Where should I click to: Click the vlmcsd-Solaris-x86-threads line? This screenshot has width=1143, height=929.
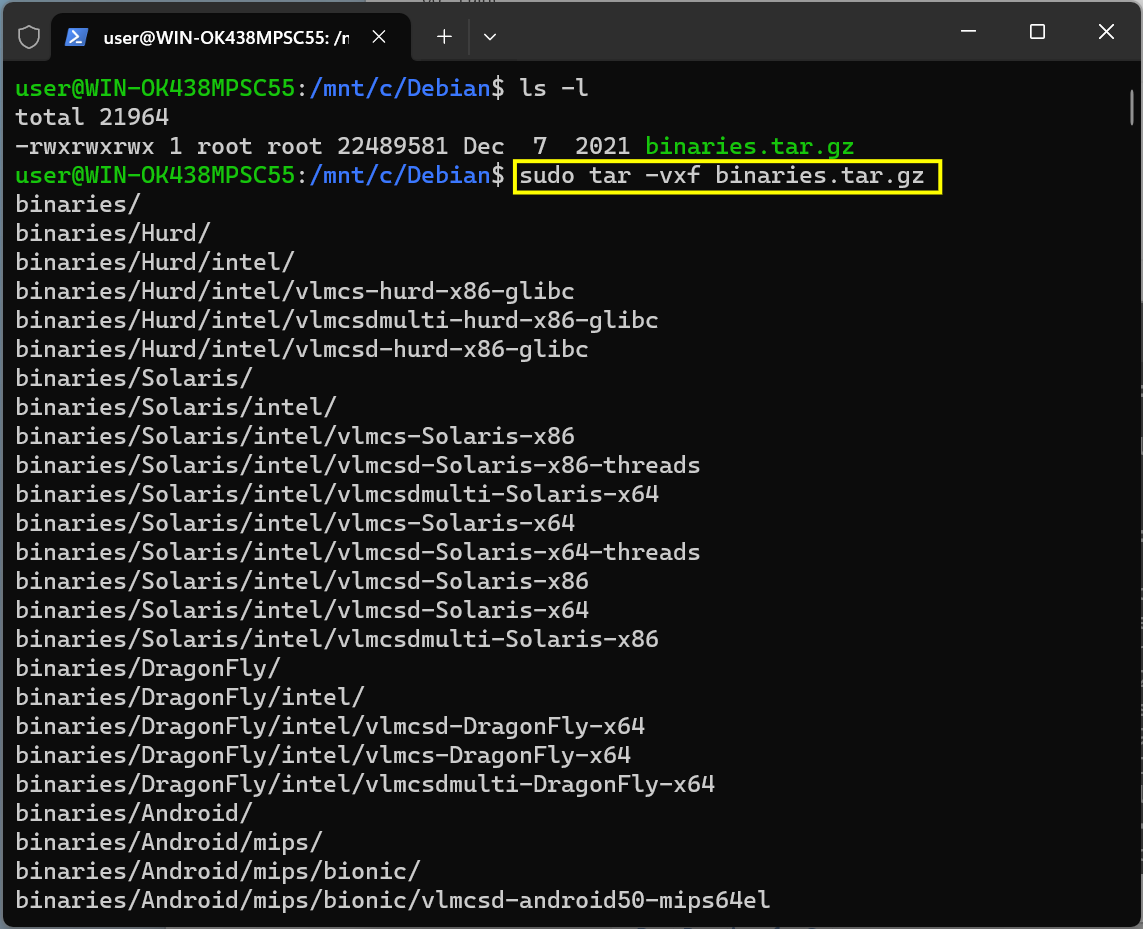click(358, 465)
